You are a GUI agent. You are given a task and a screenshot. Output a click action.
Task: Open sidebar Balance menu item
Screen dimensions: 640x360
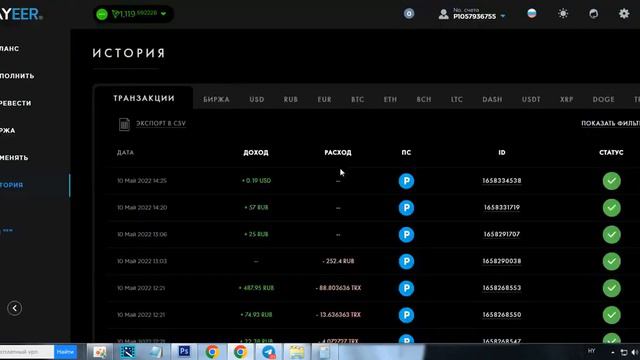[x=10, y=49]
